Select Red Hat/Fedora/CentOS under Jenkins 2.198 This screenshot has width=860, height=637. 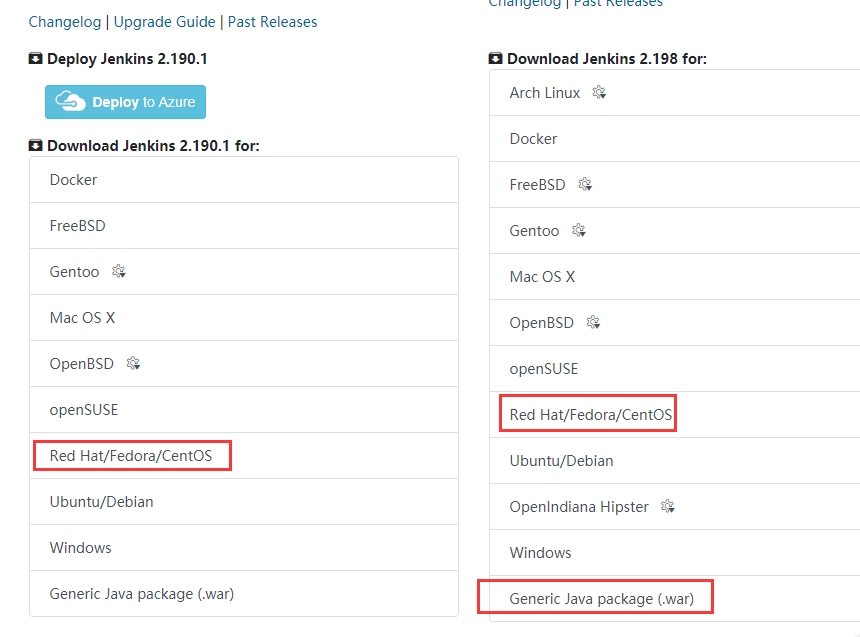[x=675, y=415]
